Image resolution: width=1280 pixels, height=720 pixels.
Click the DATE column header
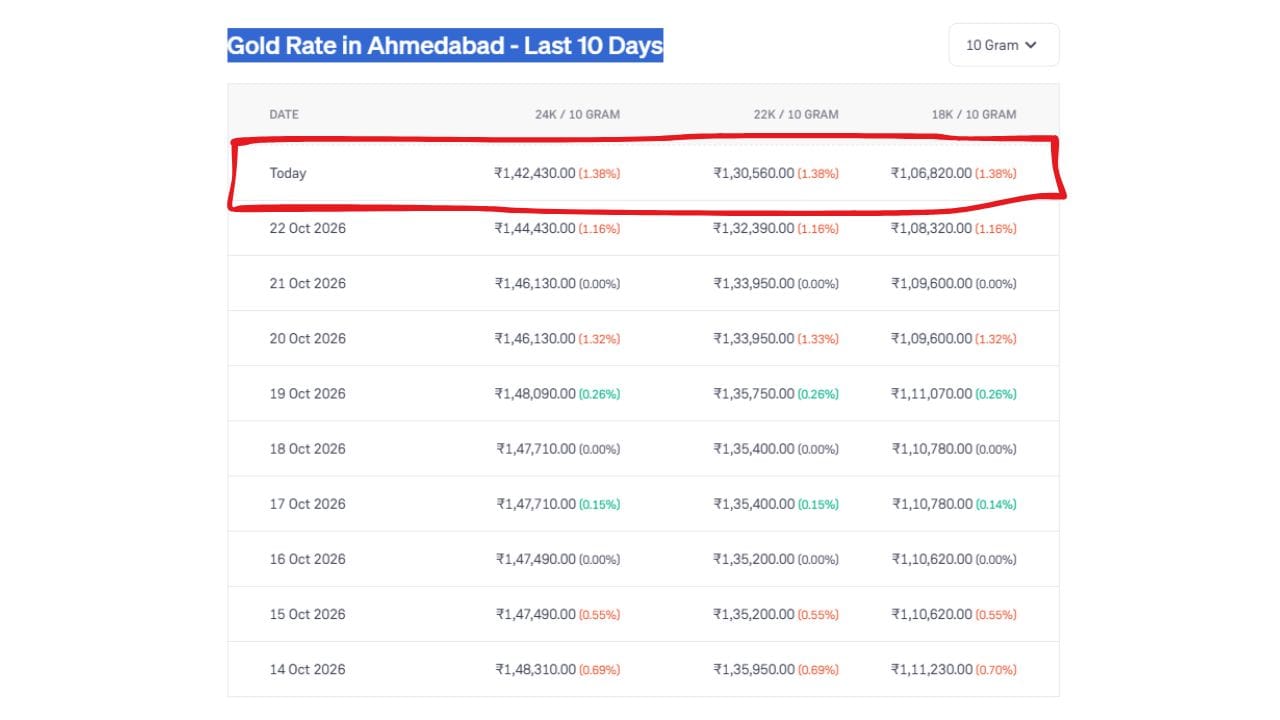click(x=284, y=114)
